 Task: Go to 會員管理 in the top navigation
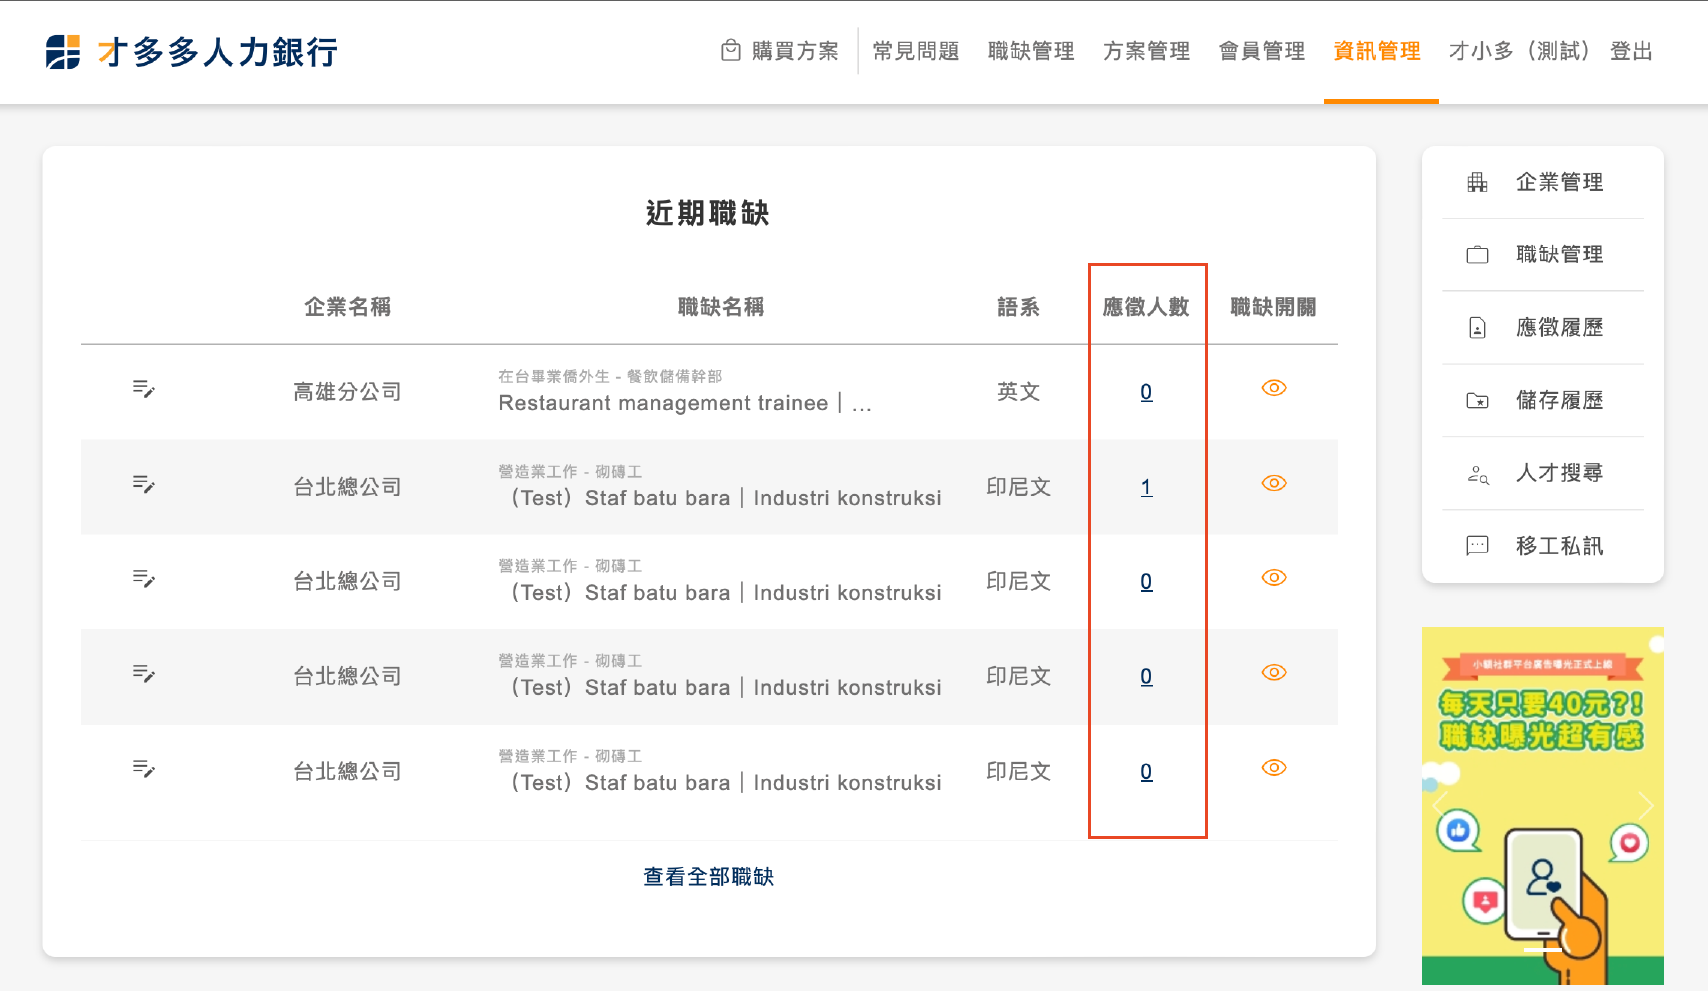click(x=1262, y=51)
